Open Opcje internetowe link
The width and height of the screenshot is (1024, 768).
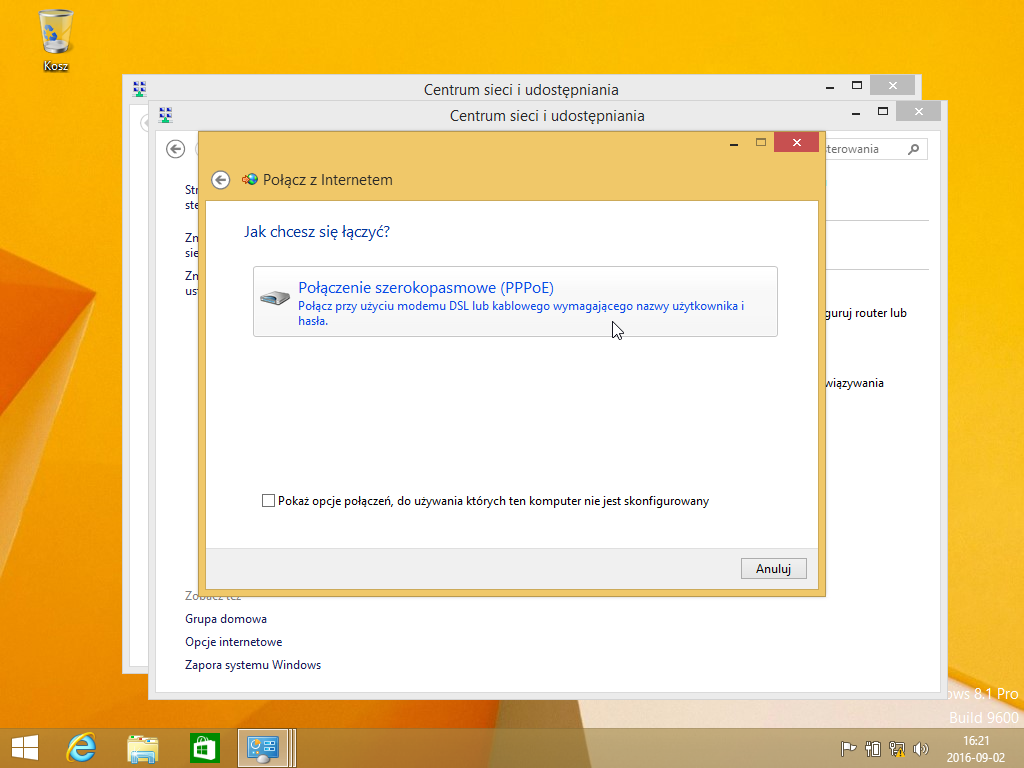click(x=234, y=641)
